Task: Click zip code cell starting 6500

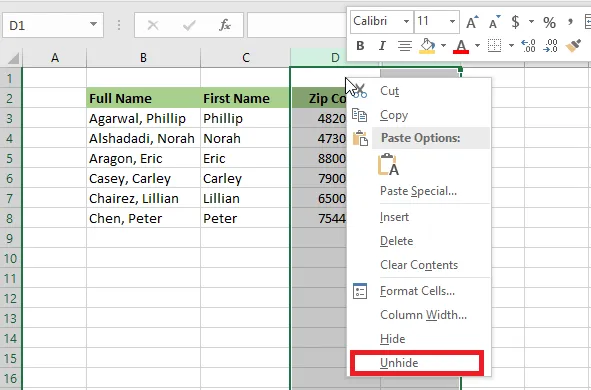Action: point(319,198)
